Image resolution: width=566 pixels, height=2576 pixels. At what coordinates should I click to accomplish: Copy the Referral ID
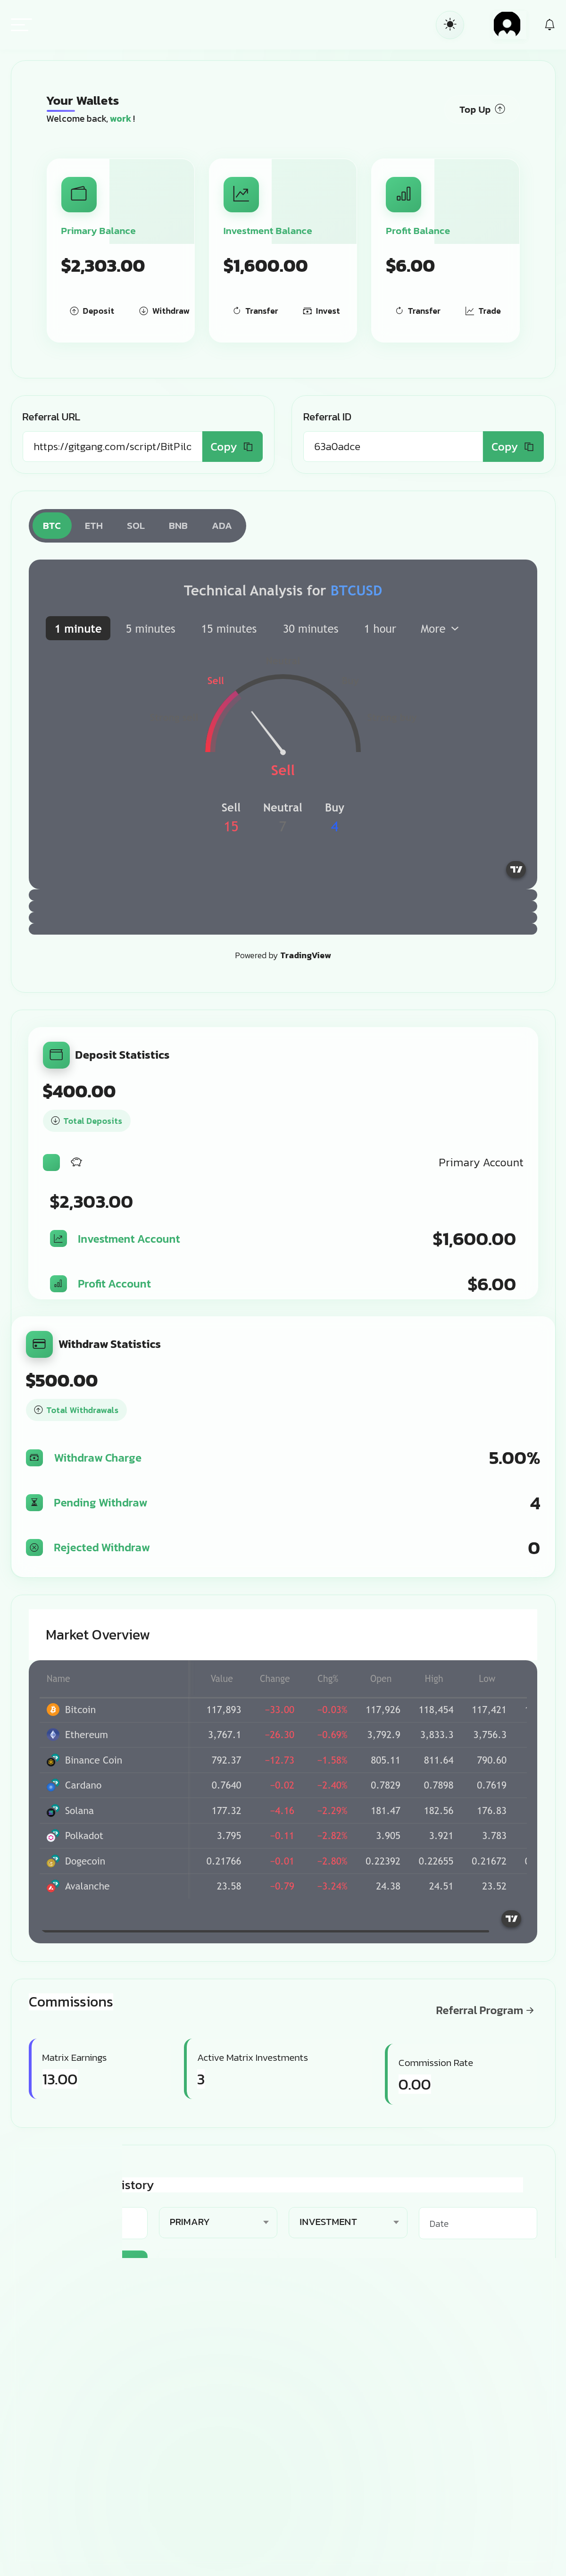pyautogui.click(x=513, y=446)
